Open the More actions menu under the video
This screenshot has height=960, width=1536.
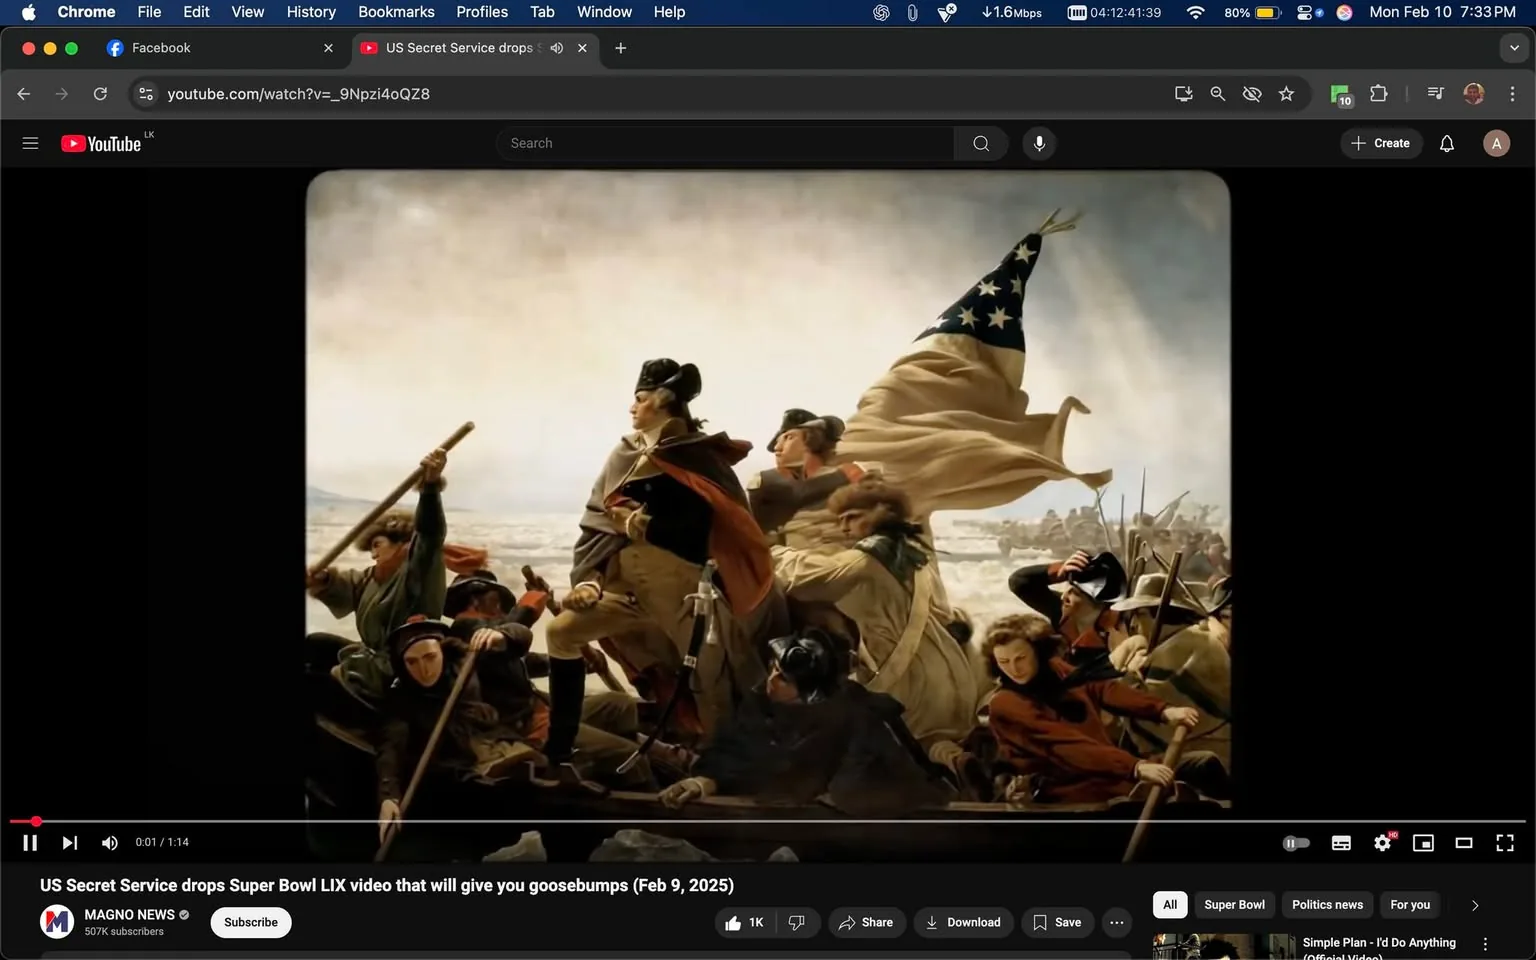click(1116, 922)
